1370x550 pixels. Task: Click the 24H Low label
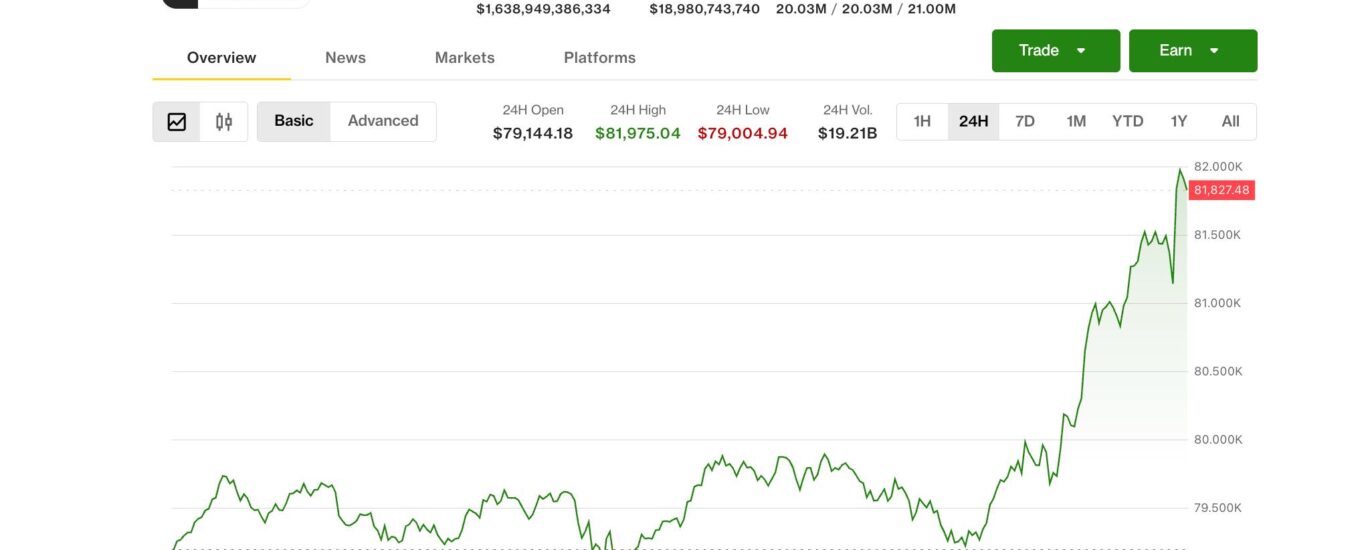tap(743, 110)
